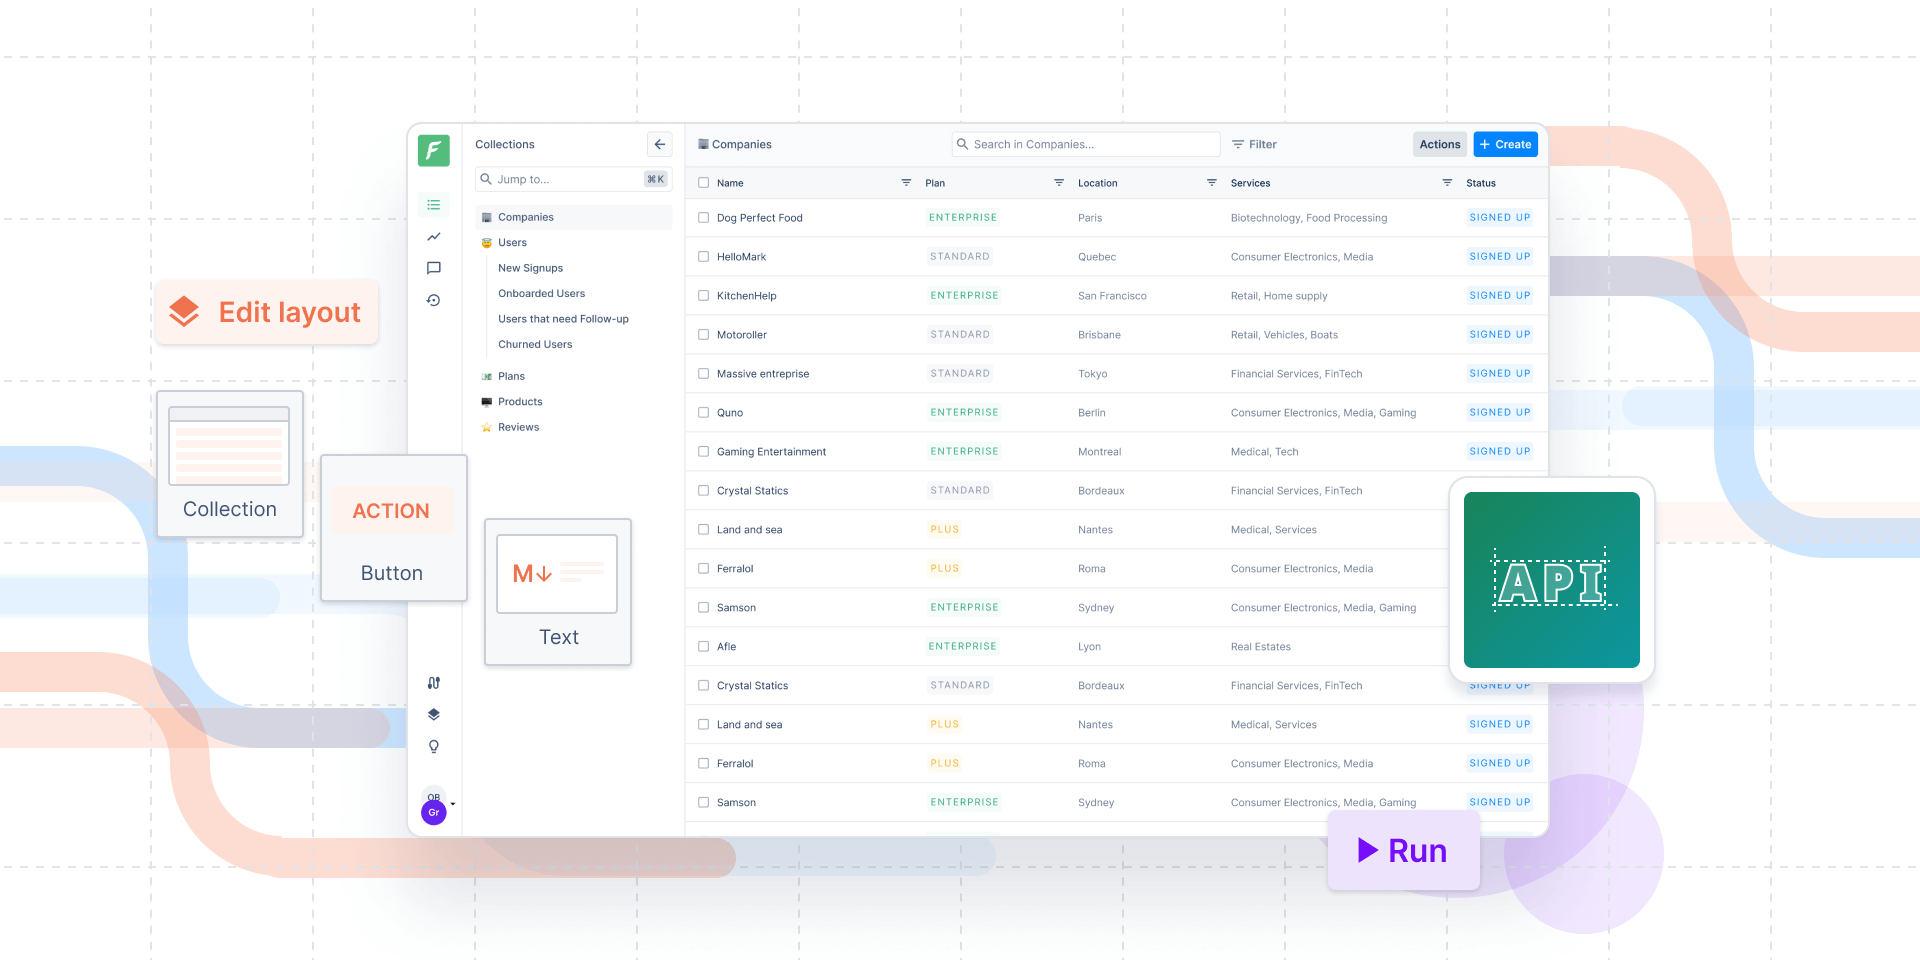This screenshot has width=1920, height=960.
Task: Click the Companies collection icon in sidebar
Action: [x=487, y=217]
